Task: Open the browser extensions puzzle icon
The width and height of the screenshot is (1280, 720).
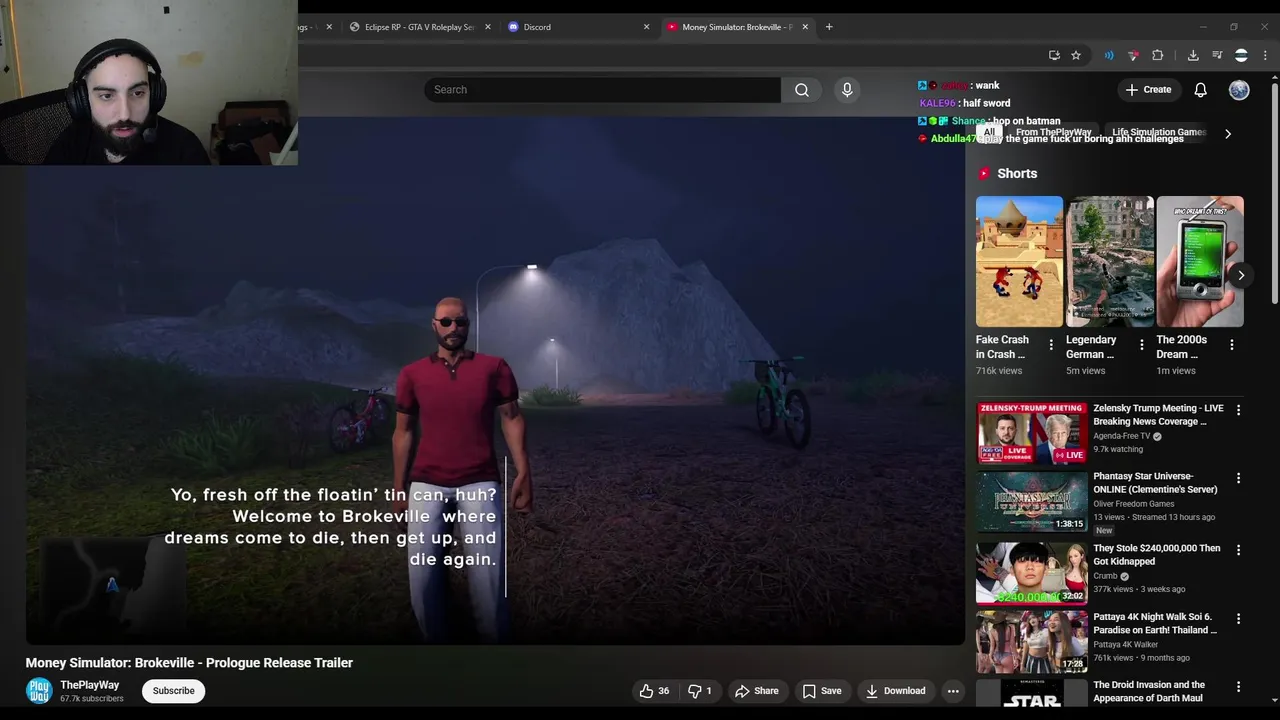Action: (x=1157, y=55)
